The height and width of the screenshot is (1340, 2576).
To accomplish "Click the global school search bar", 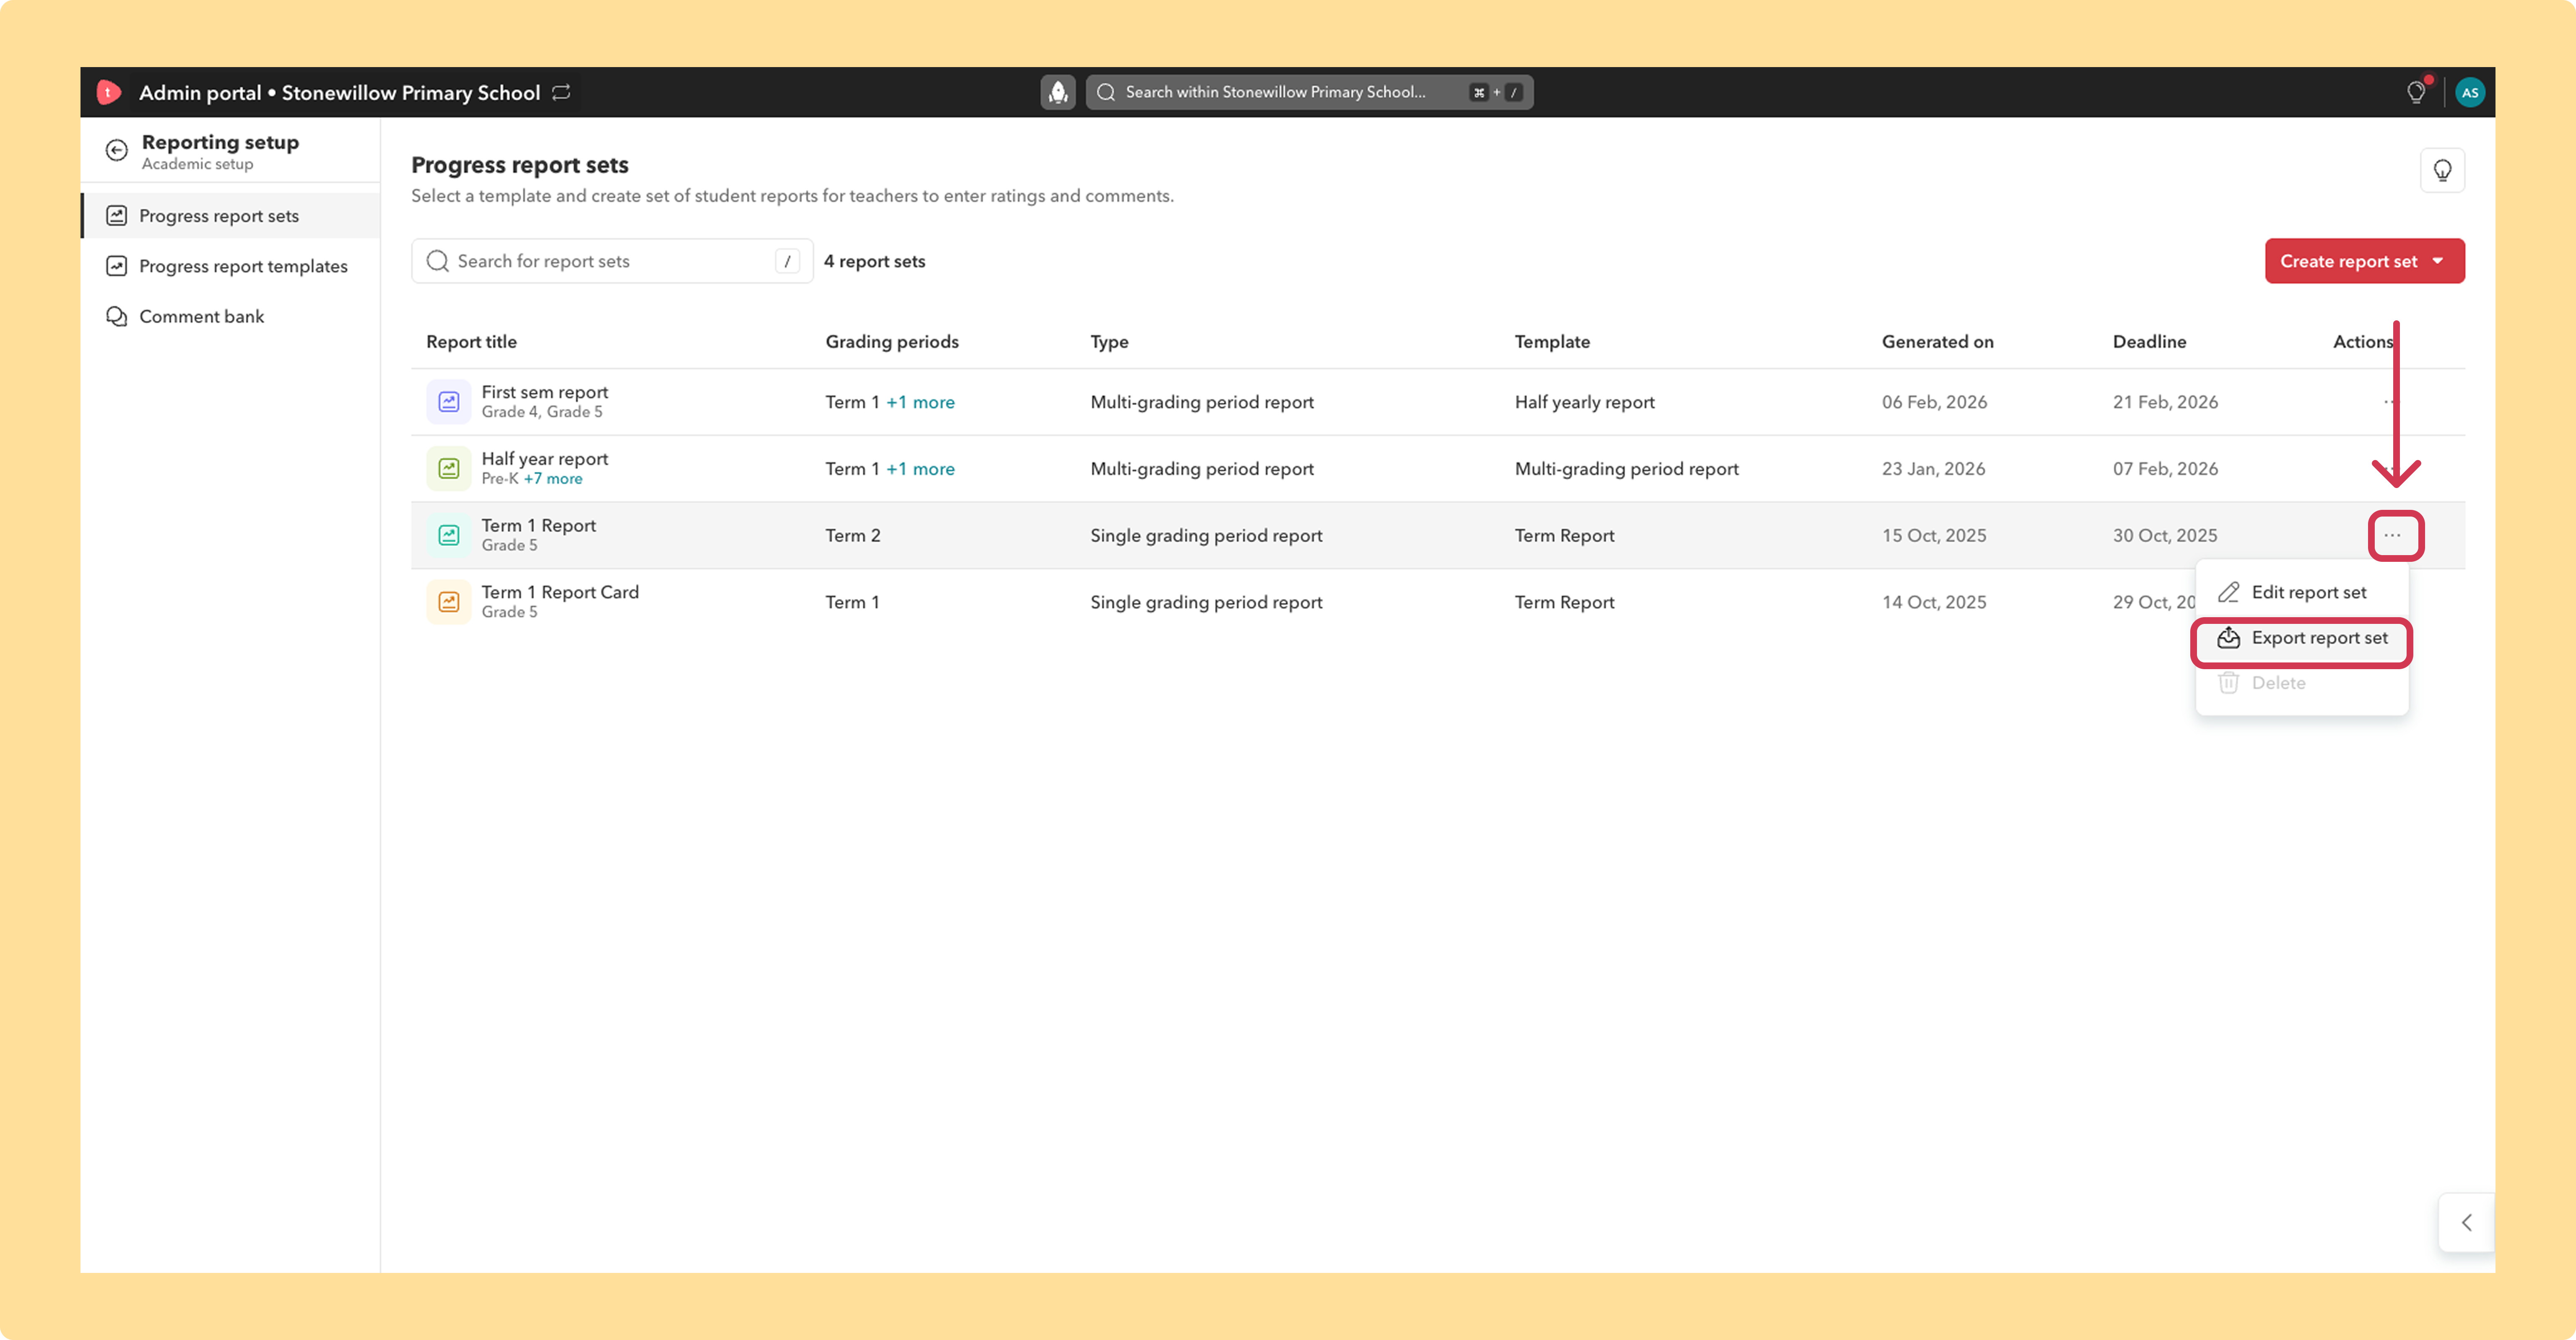I will 1309,92.
